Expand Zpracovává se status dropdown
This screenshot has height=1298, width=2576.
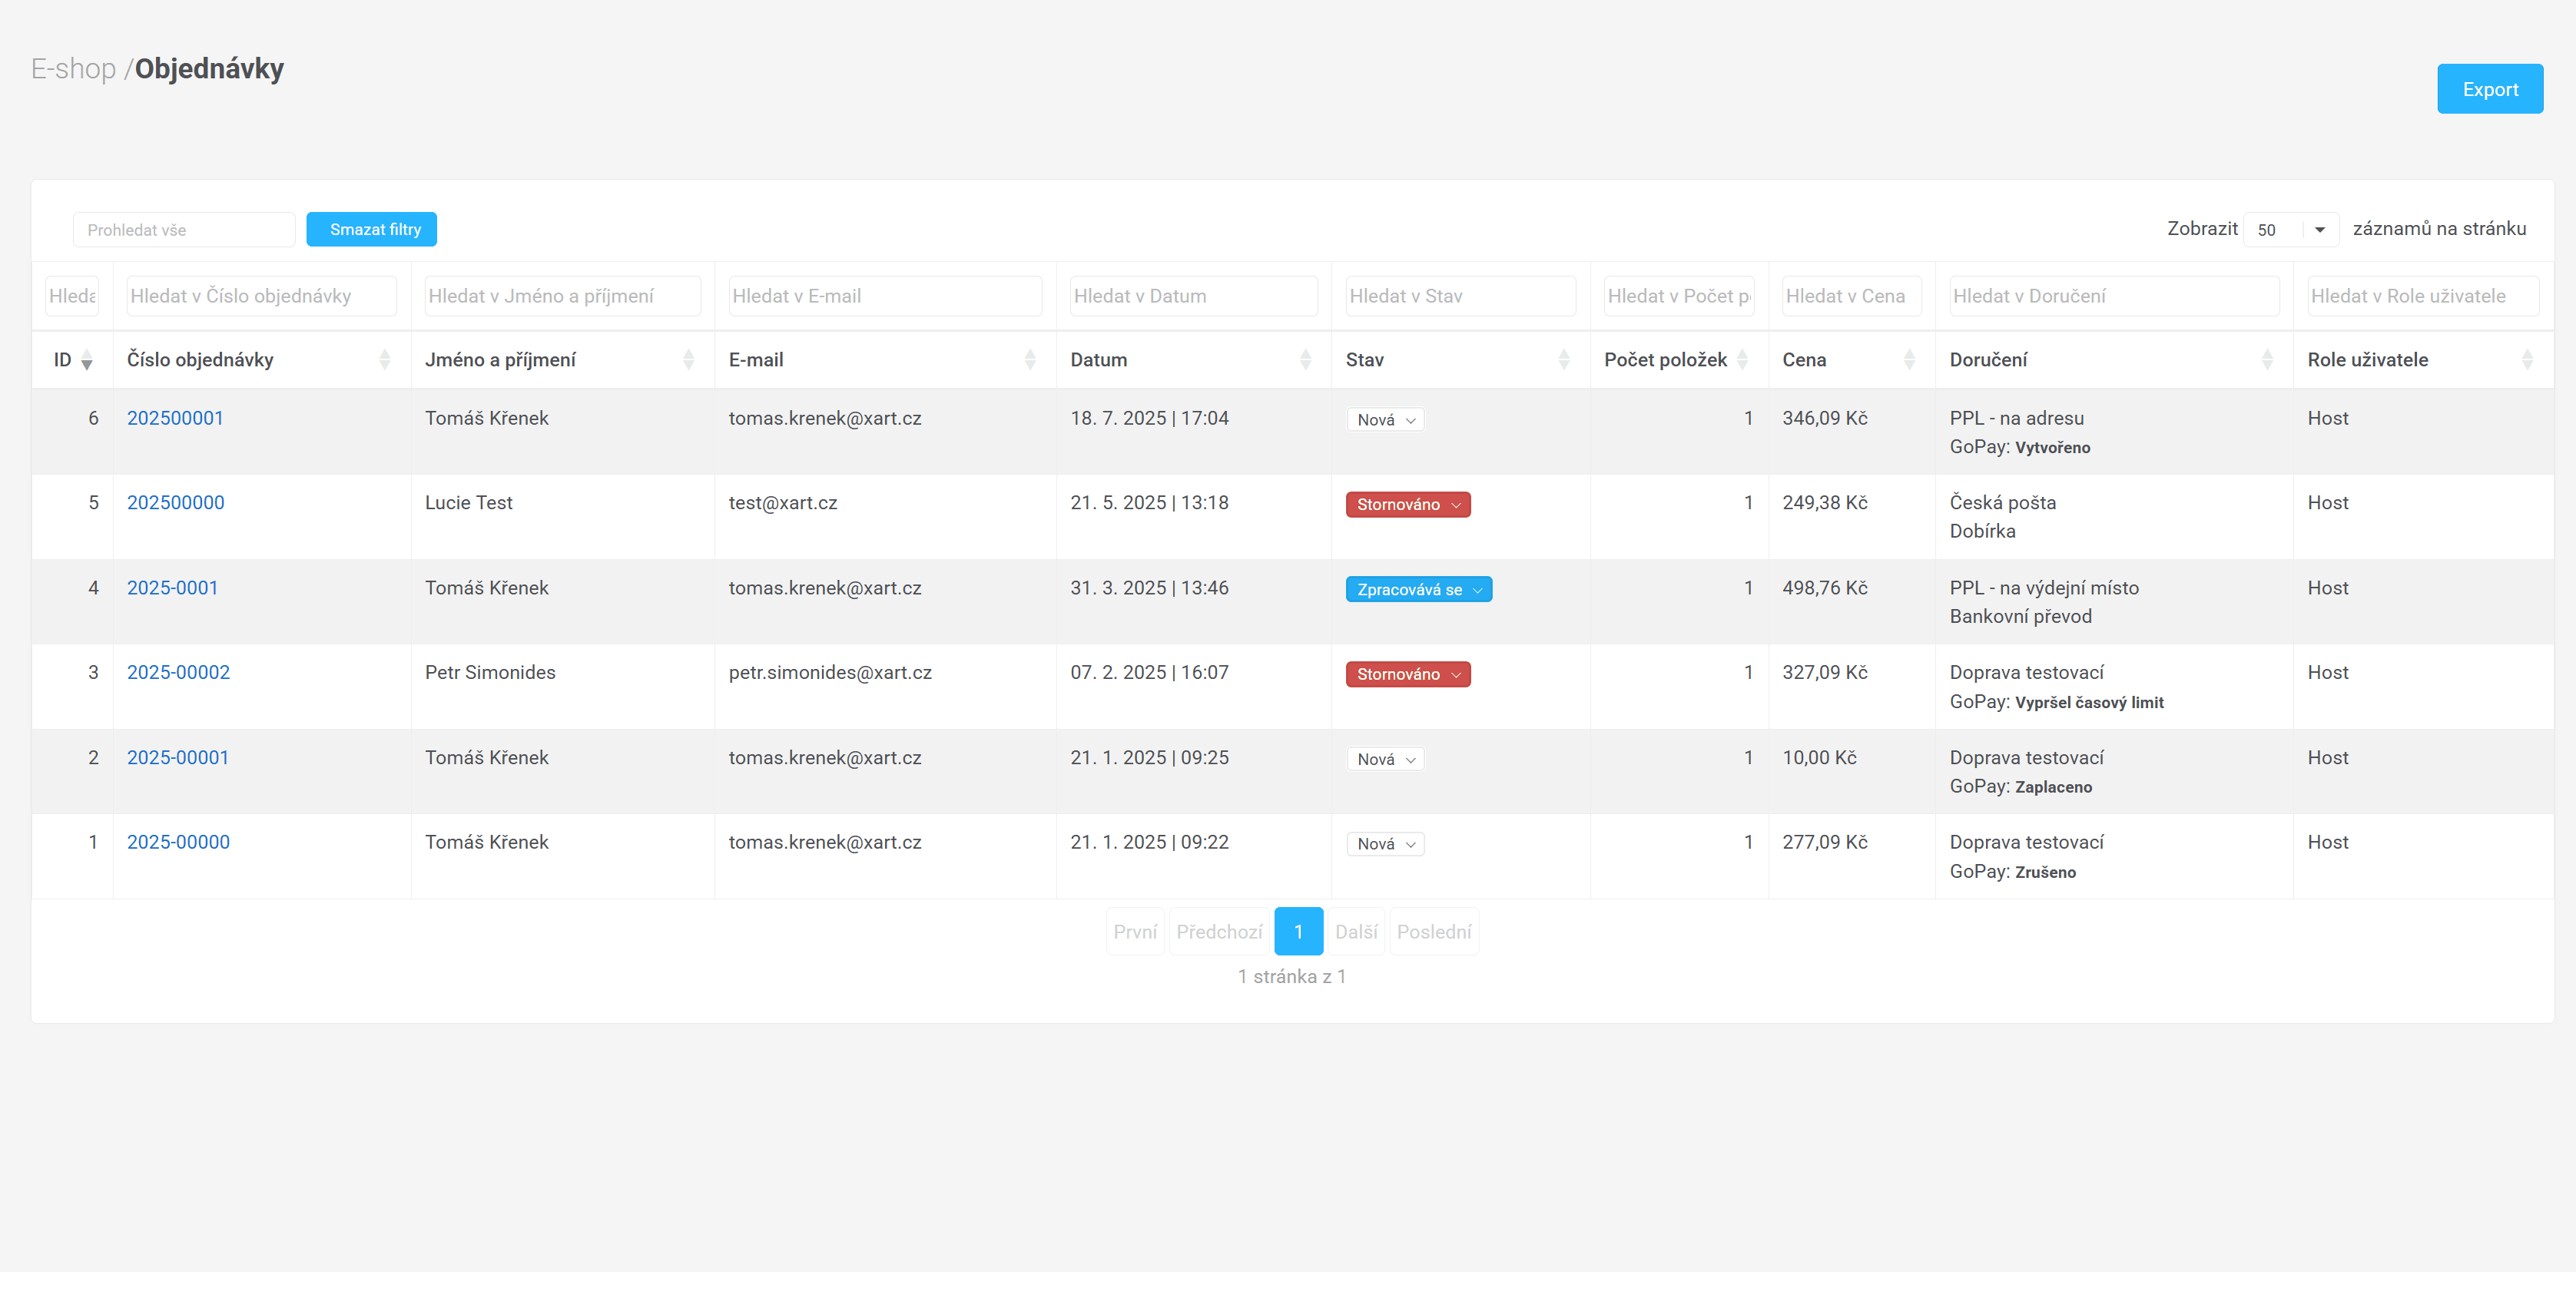pos(1418,590)
